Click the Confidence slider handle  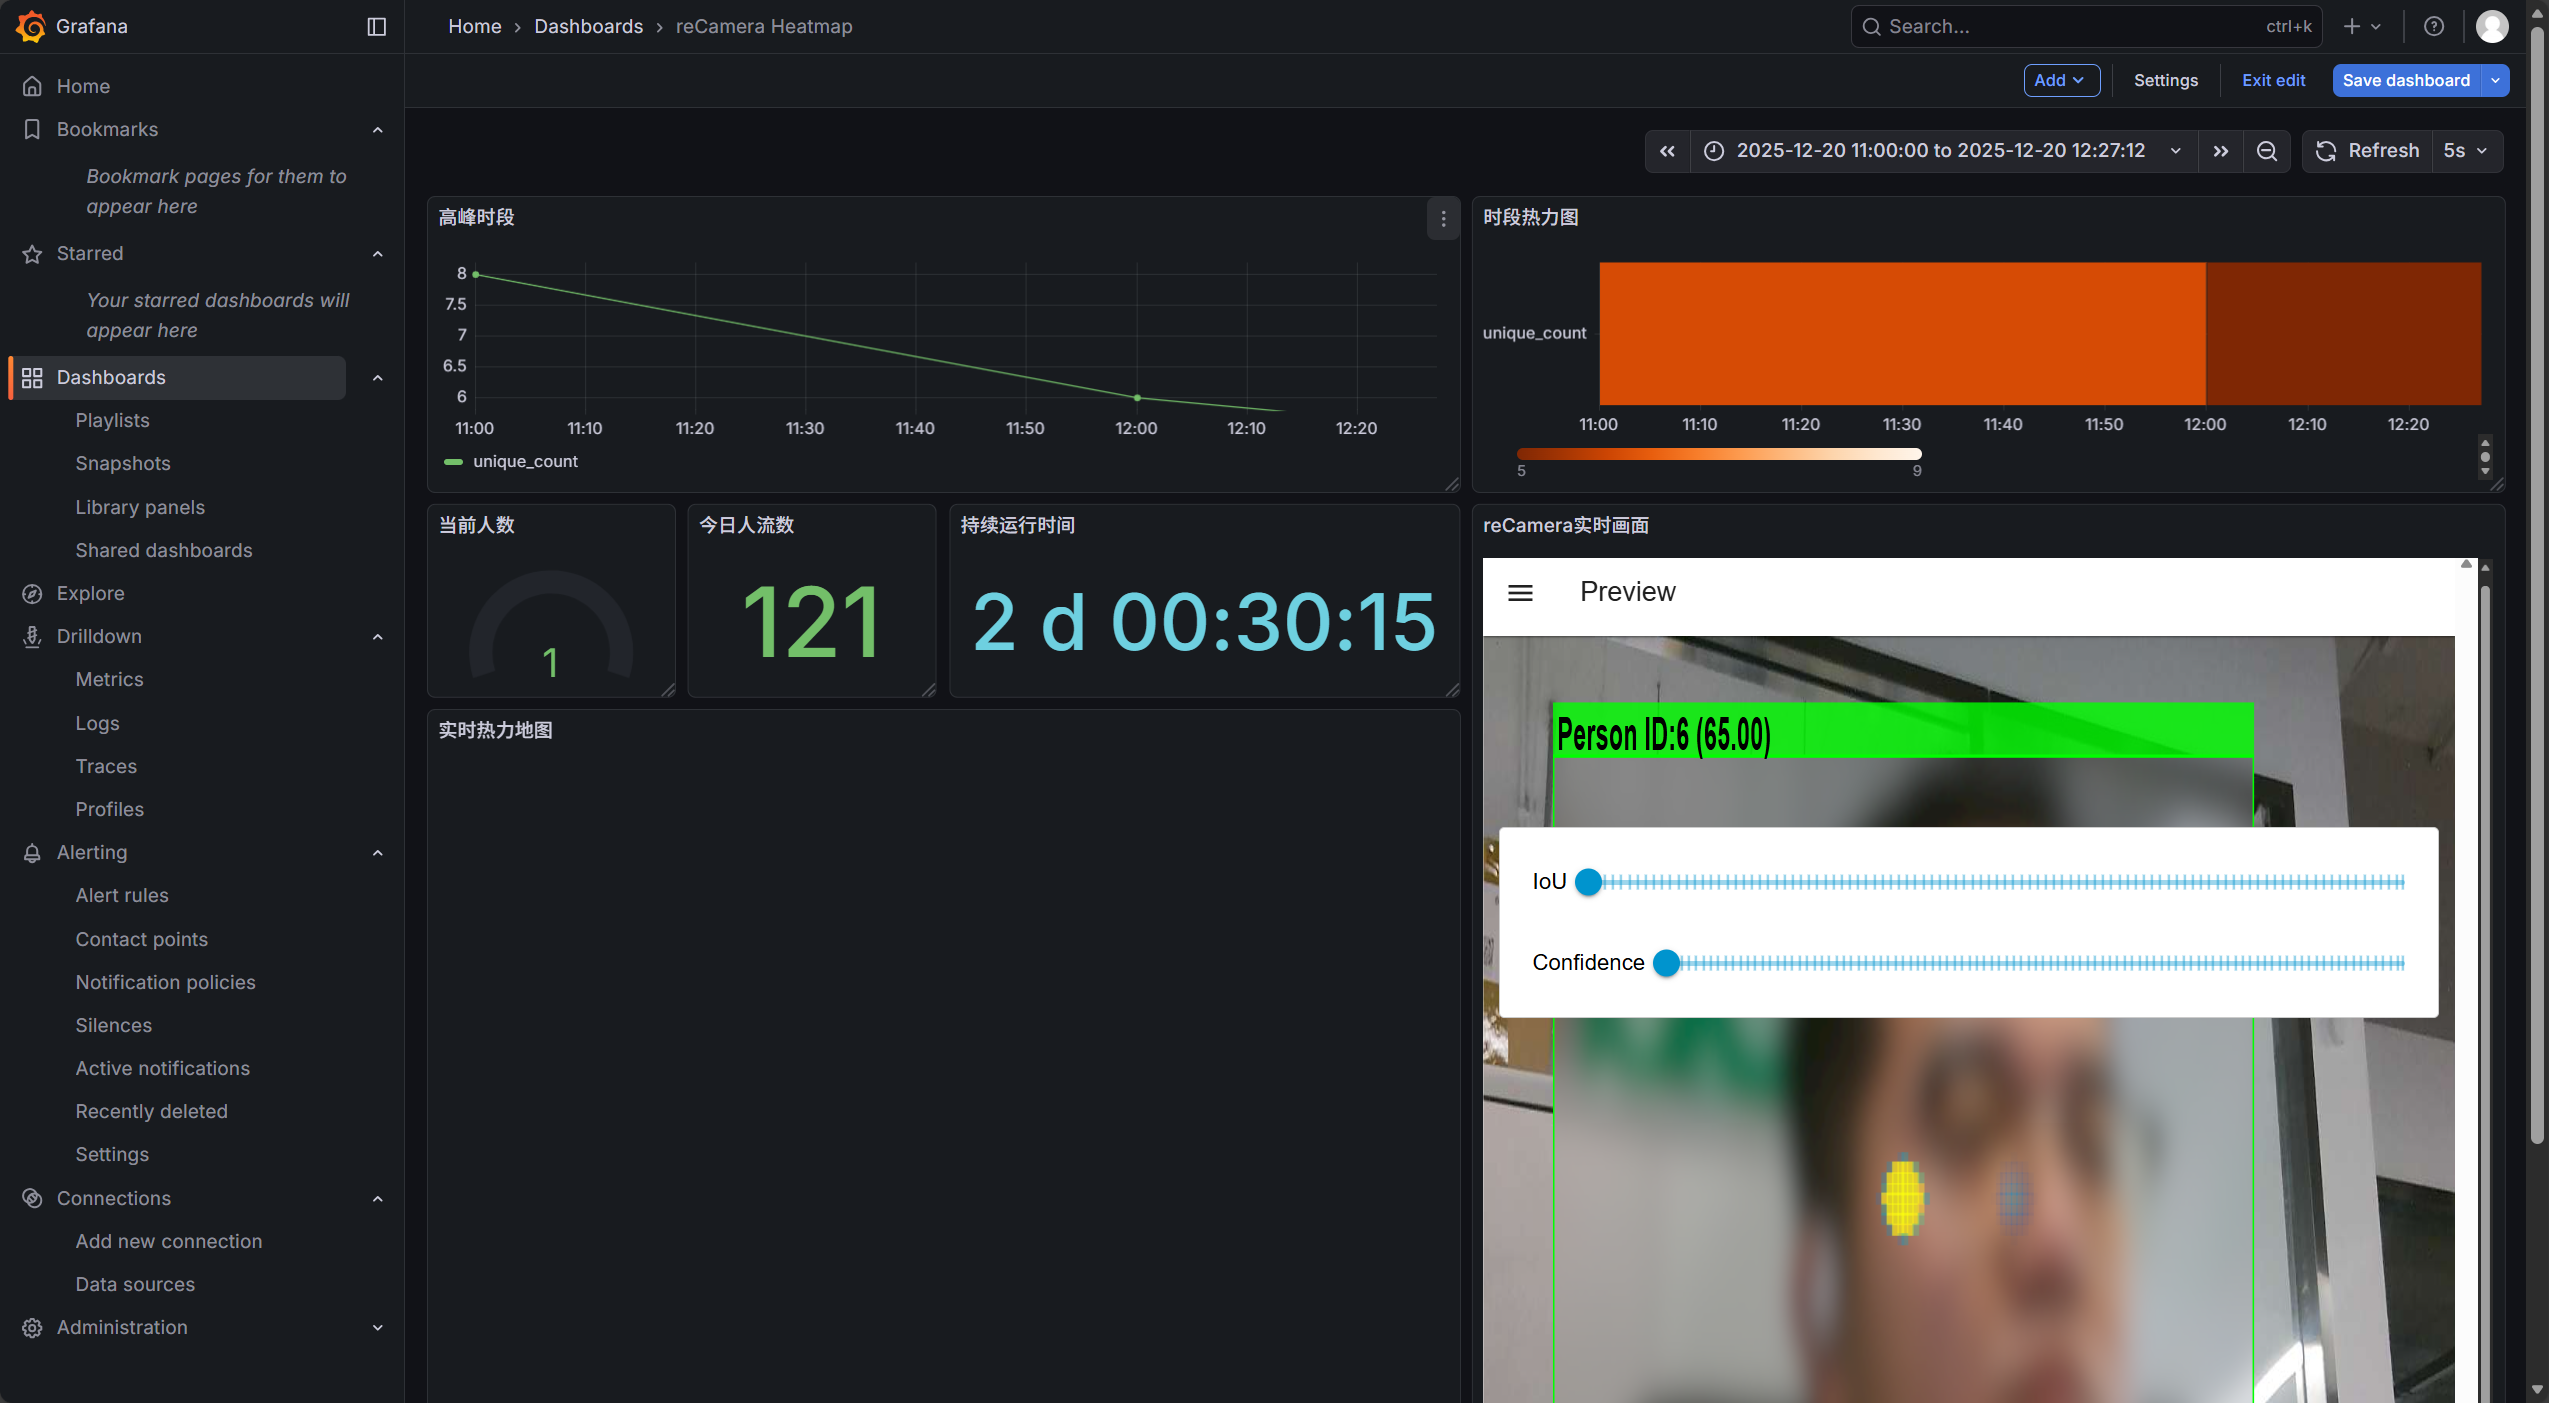coord(1666,963)
